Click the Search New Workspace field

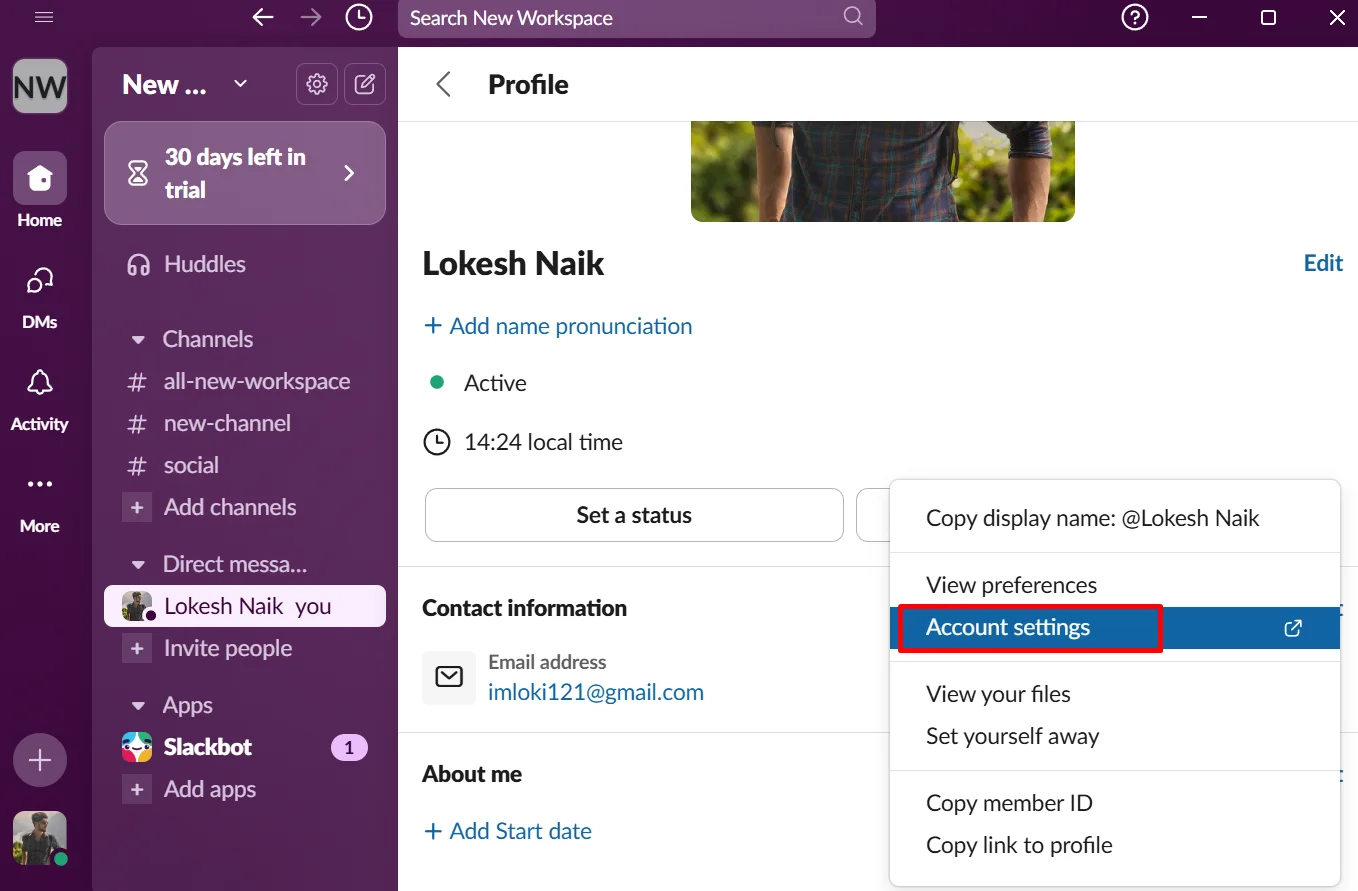(637, 18)
